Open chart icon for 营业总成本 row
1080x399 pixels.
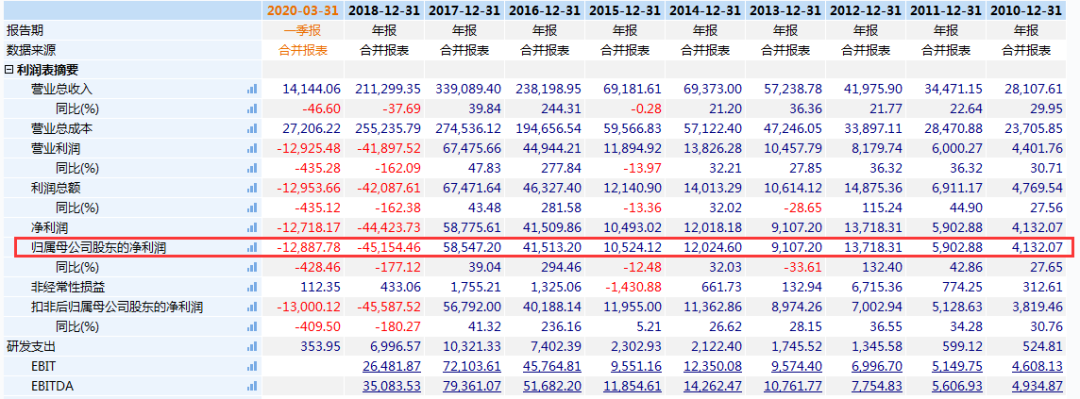[x=251, y=129]
